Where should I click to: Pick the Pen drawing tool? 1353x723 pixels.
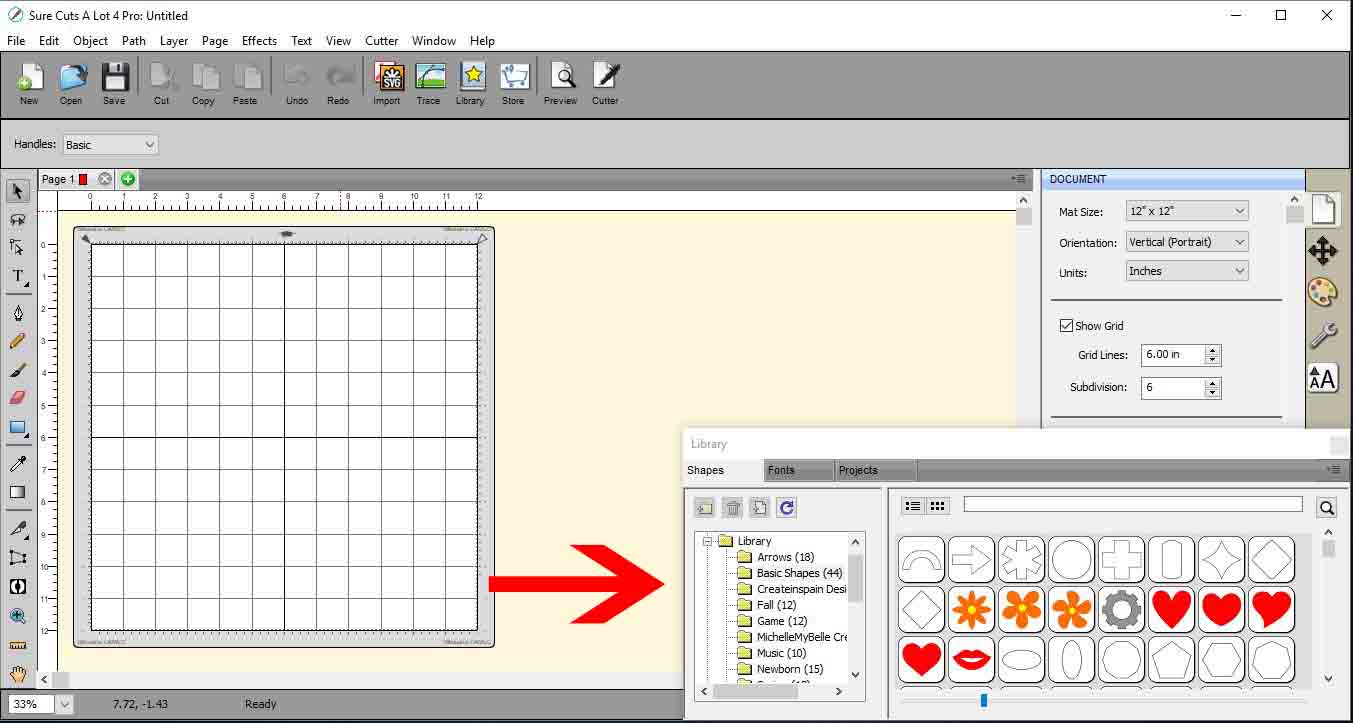[x=18, y=313]
